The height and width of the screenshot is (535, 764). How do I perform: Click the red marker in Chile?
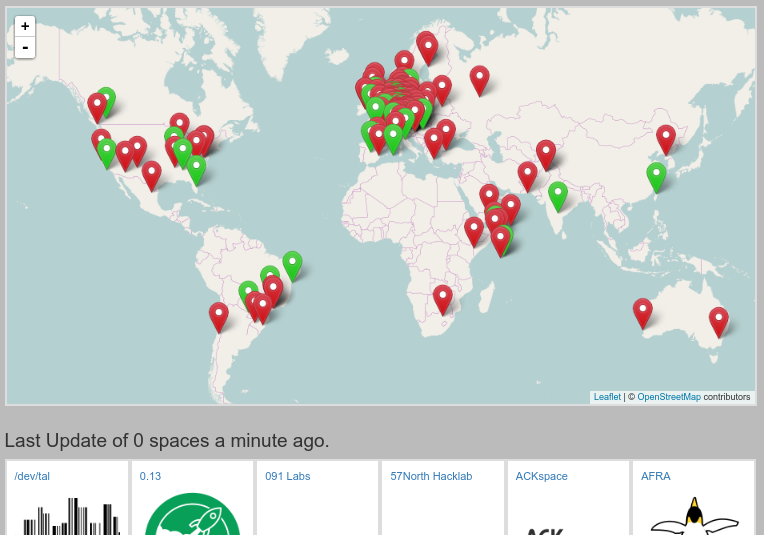click(x=219, y=317)
